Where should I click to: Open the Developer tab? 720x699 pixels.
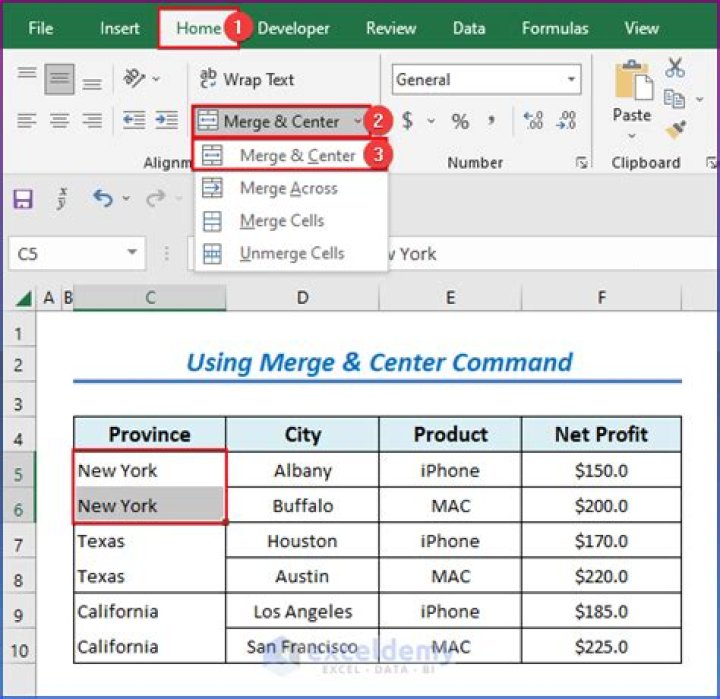click(x=293, y=28)
